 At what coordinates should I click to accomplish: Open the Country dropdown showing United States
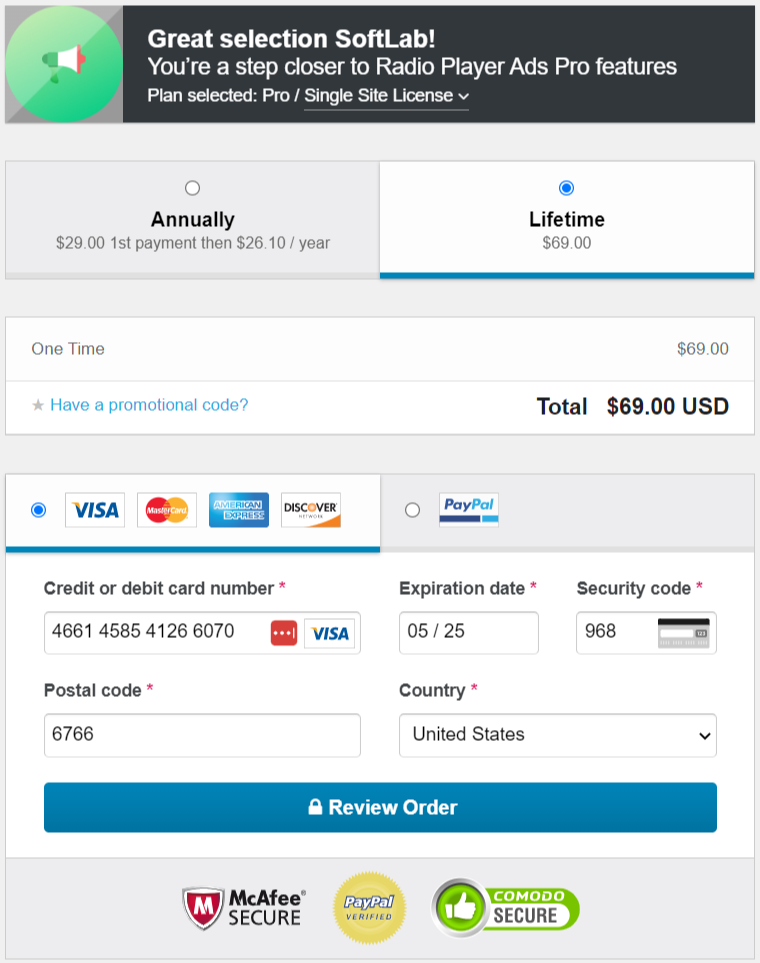tap(558, 735)
